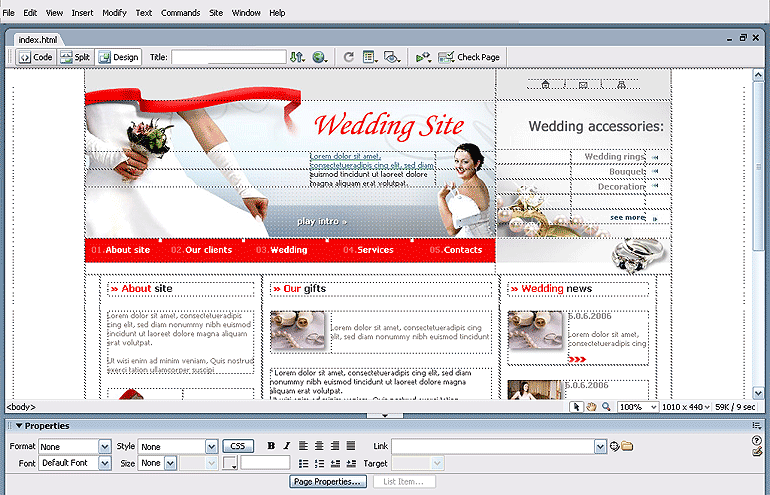Open the File menu

pos(9,13)
